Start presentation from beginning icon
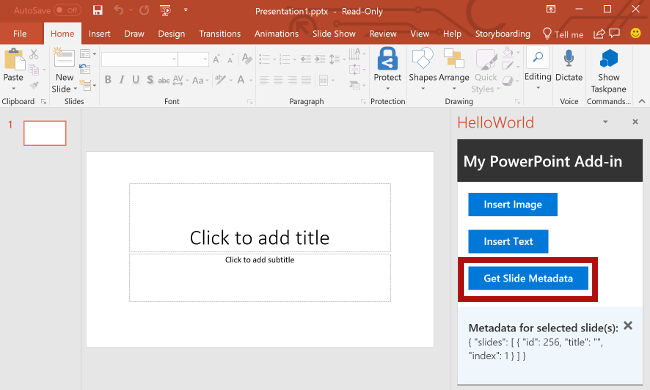The height and width of the screenshot is (390, 650). pyautogui.click(x=165, y=10)
